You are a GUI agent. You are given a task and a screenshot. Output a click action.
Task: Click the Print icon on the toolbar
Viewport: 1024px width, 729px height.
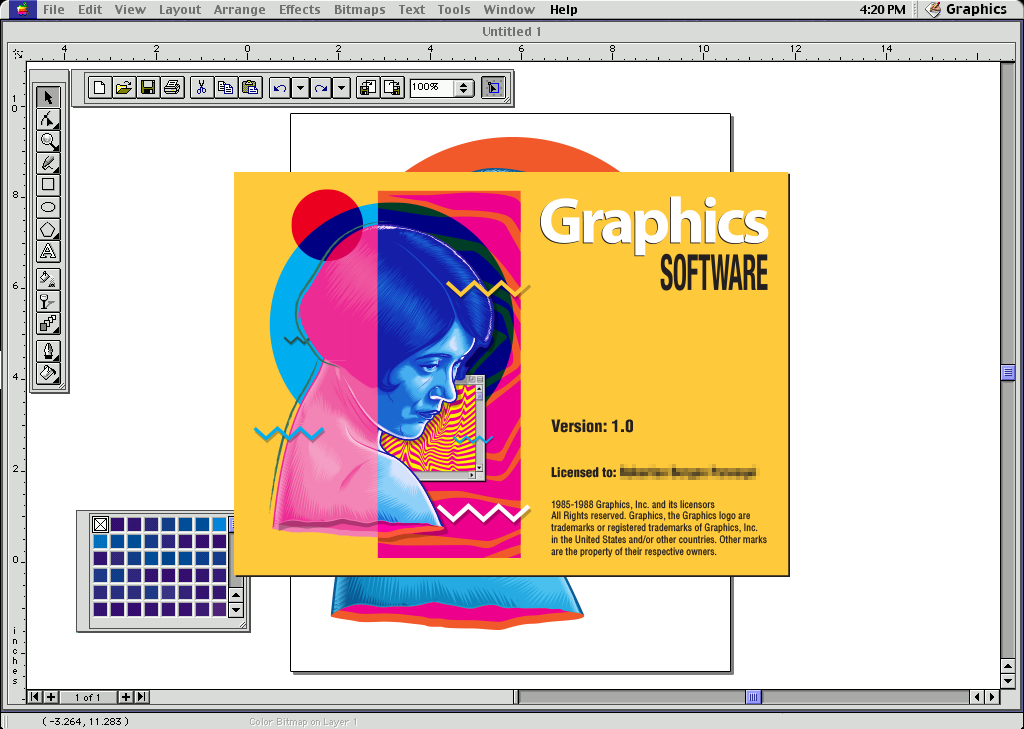coord(171,87)
